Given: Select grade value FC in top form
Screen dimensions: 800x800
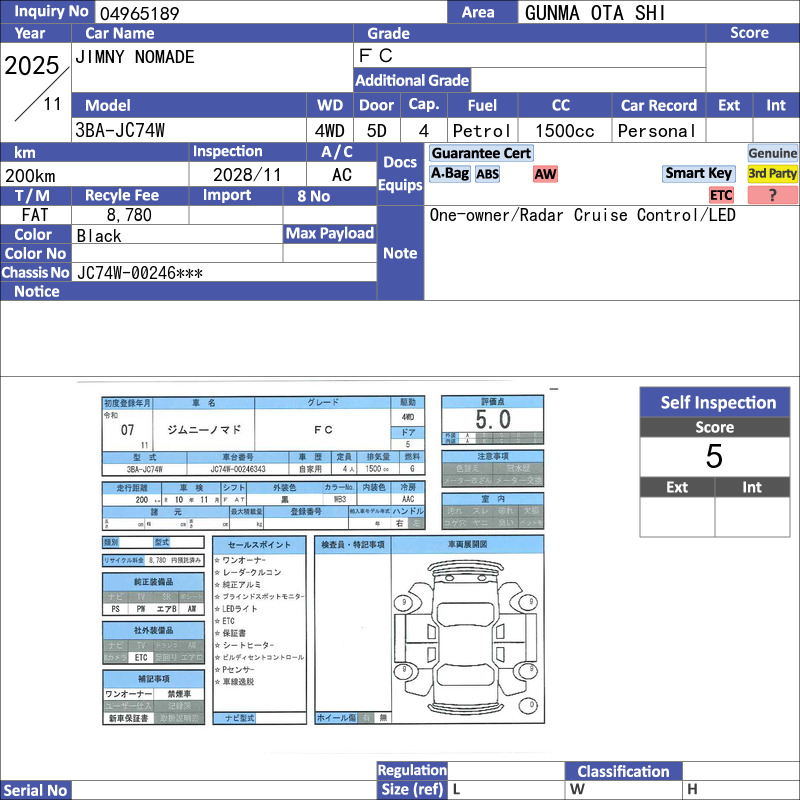Looking at the screenshot, I should (x=376, y=56).
